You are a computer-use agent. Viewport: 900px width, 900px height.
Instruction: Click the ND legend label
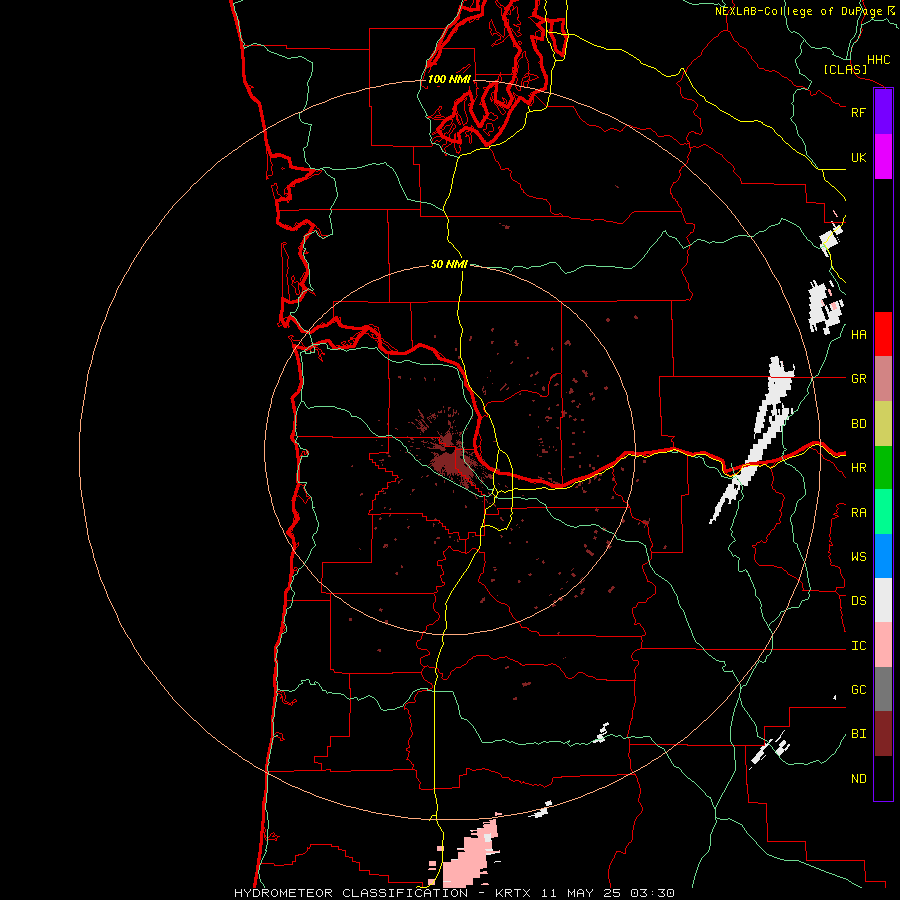[x=858, y=779]
